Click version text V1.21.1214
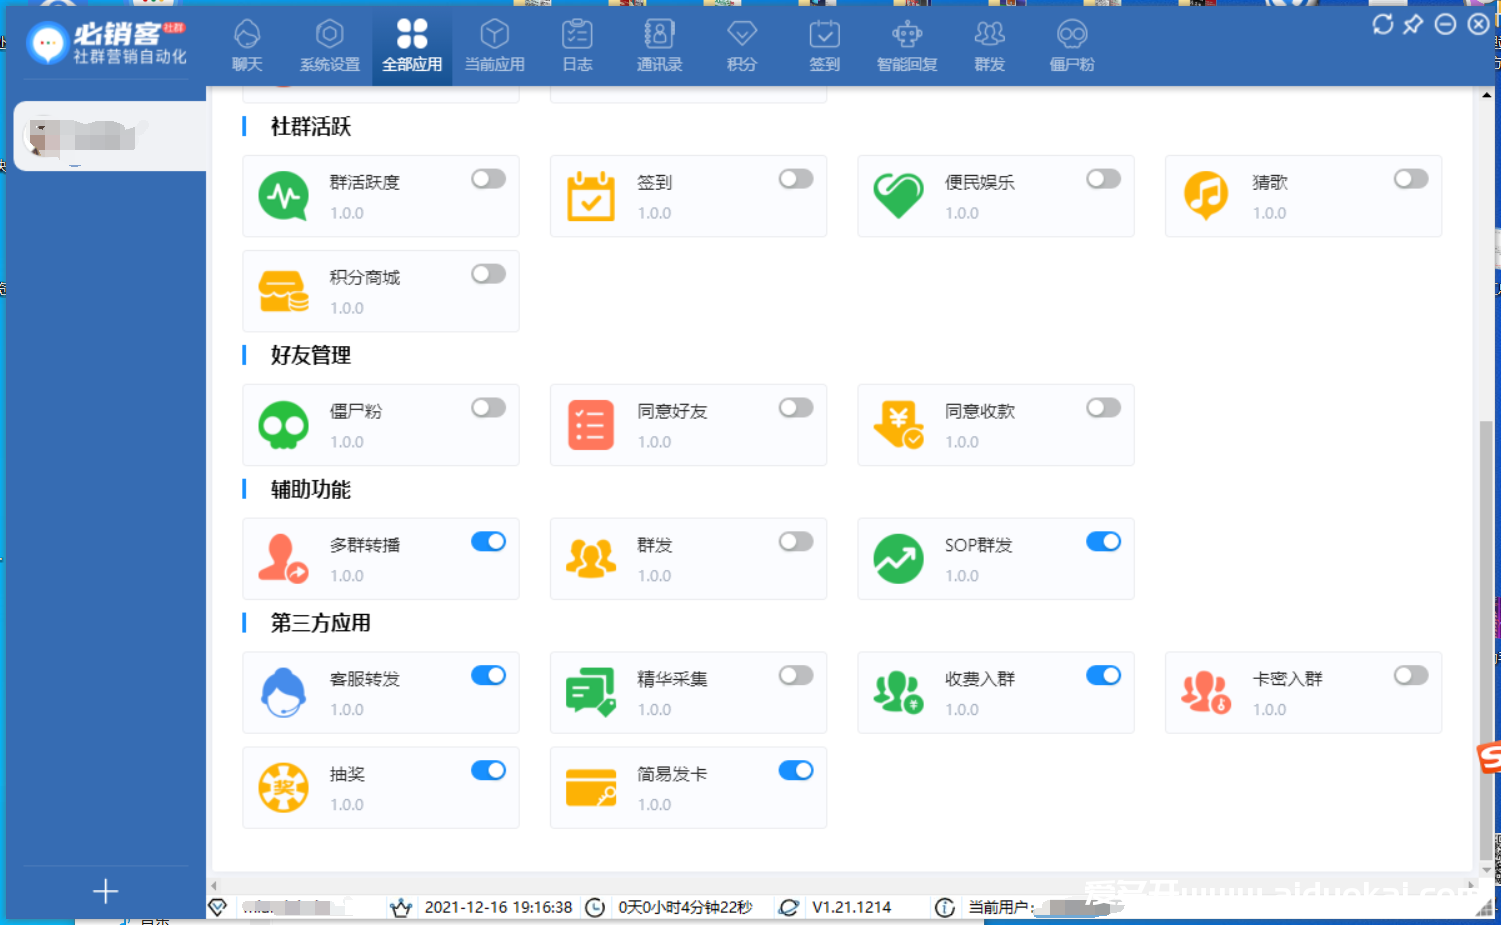The image size is (1501, 925). pos(851,907)
